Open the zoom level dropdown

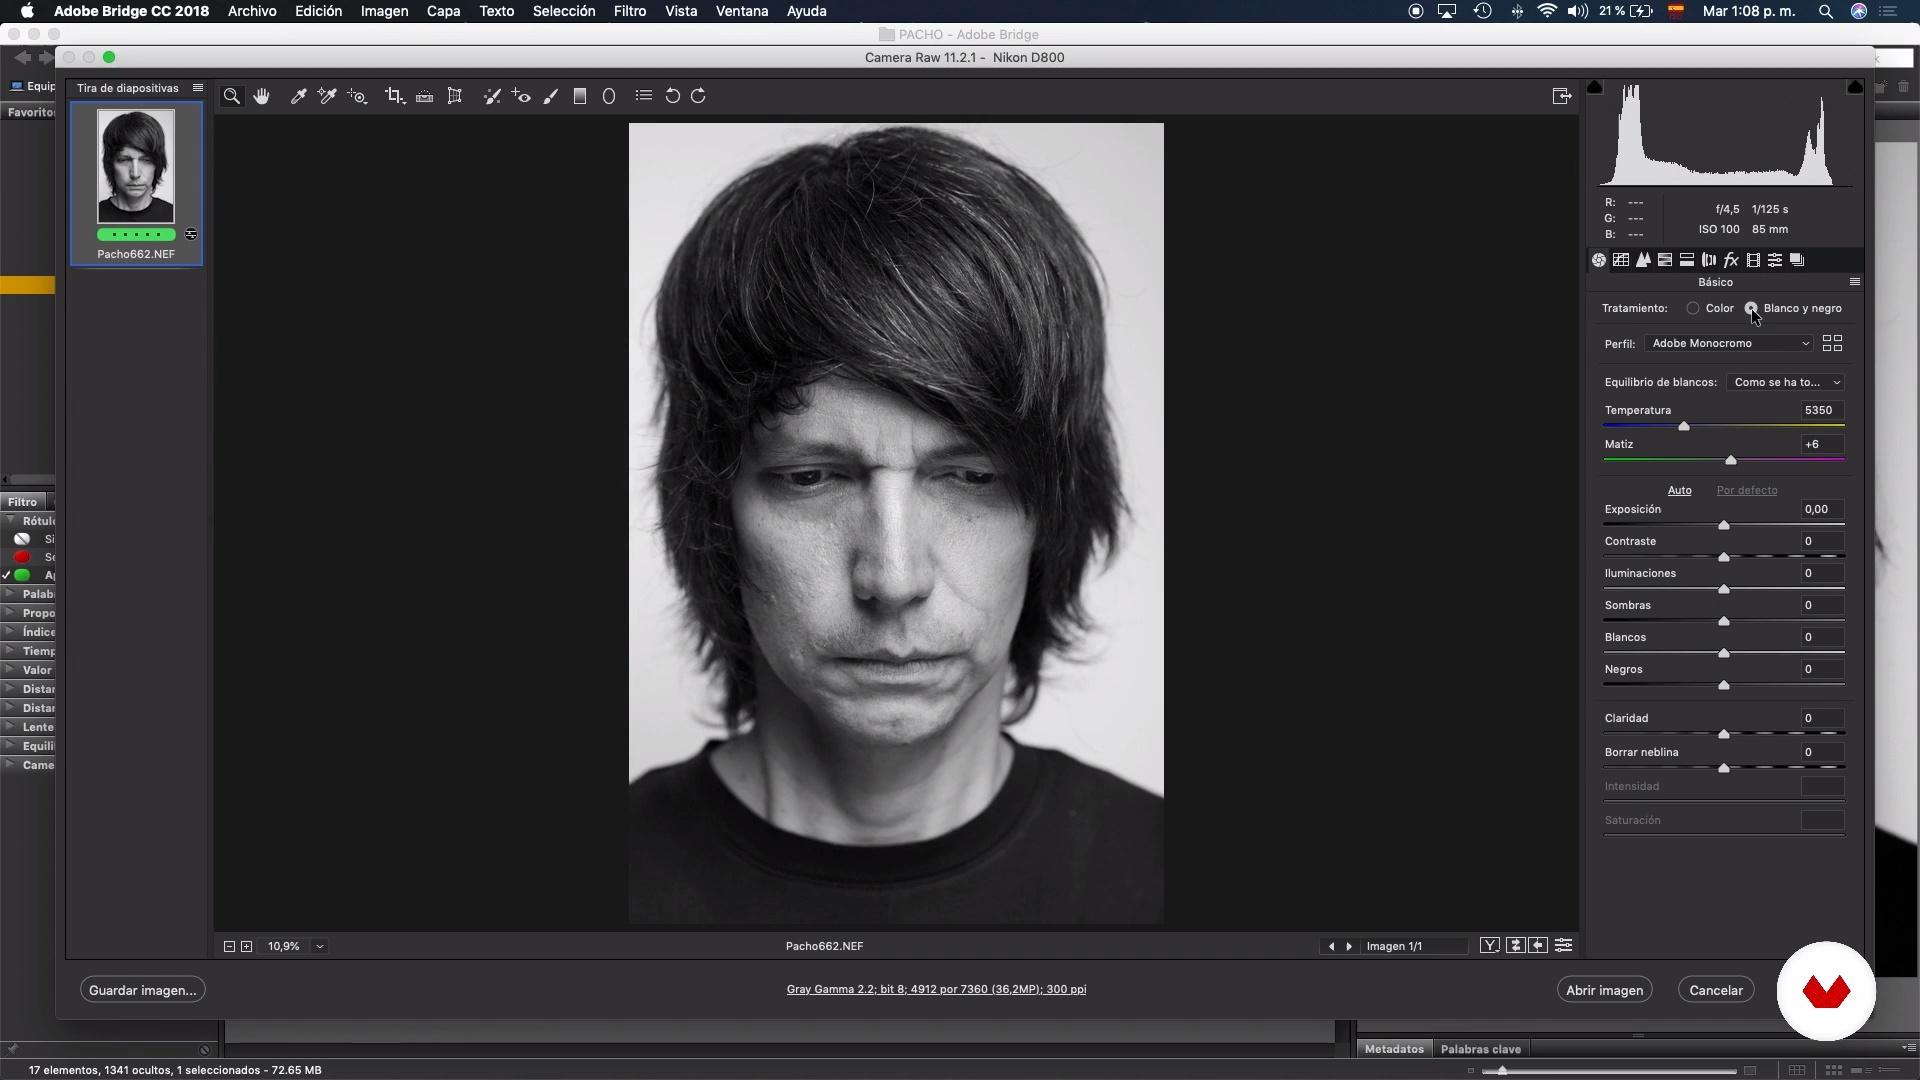coord(320,946)
